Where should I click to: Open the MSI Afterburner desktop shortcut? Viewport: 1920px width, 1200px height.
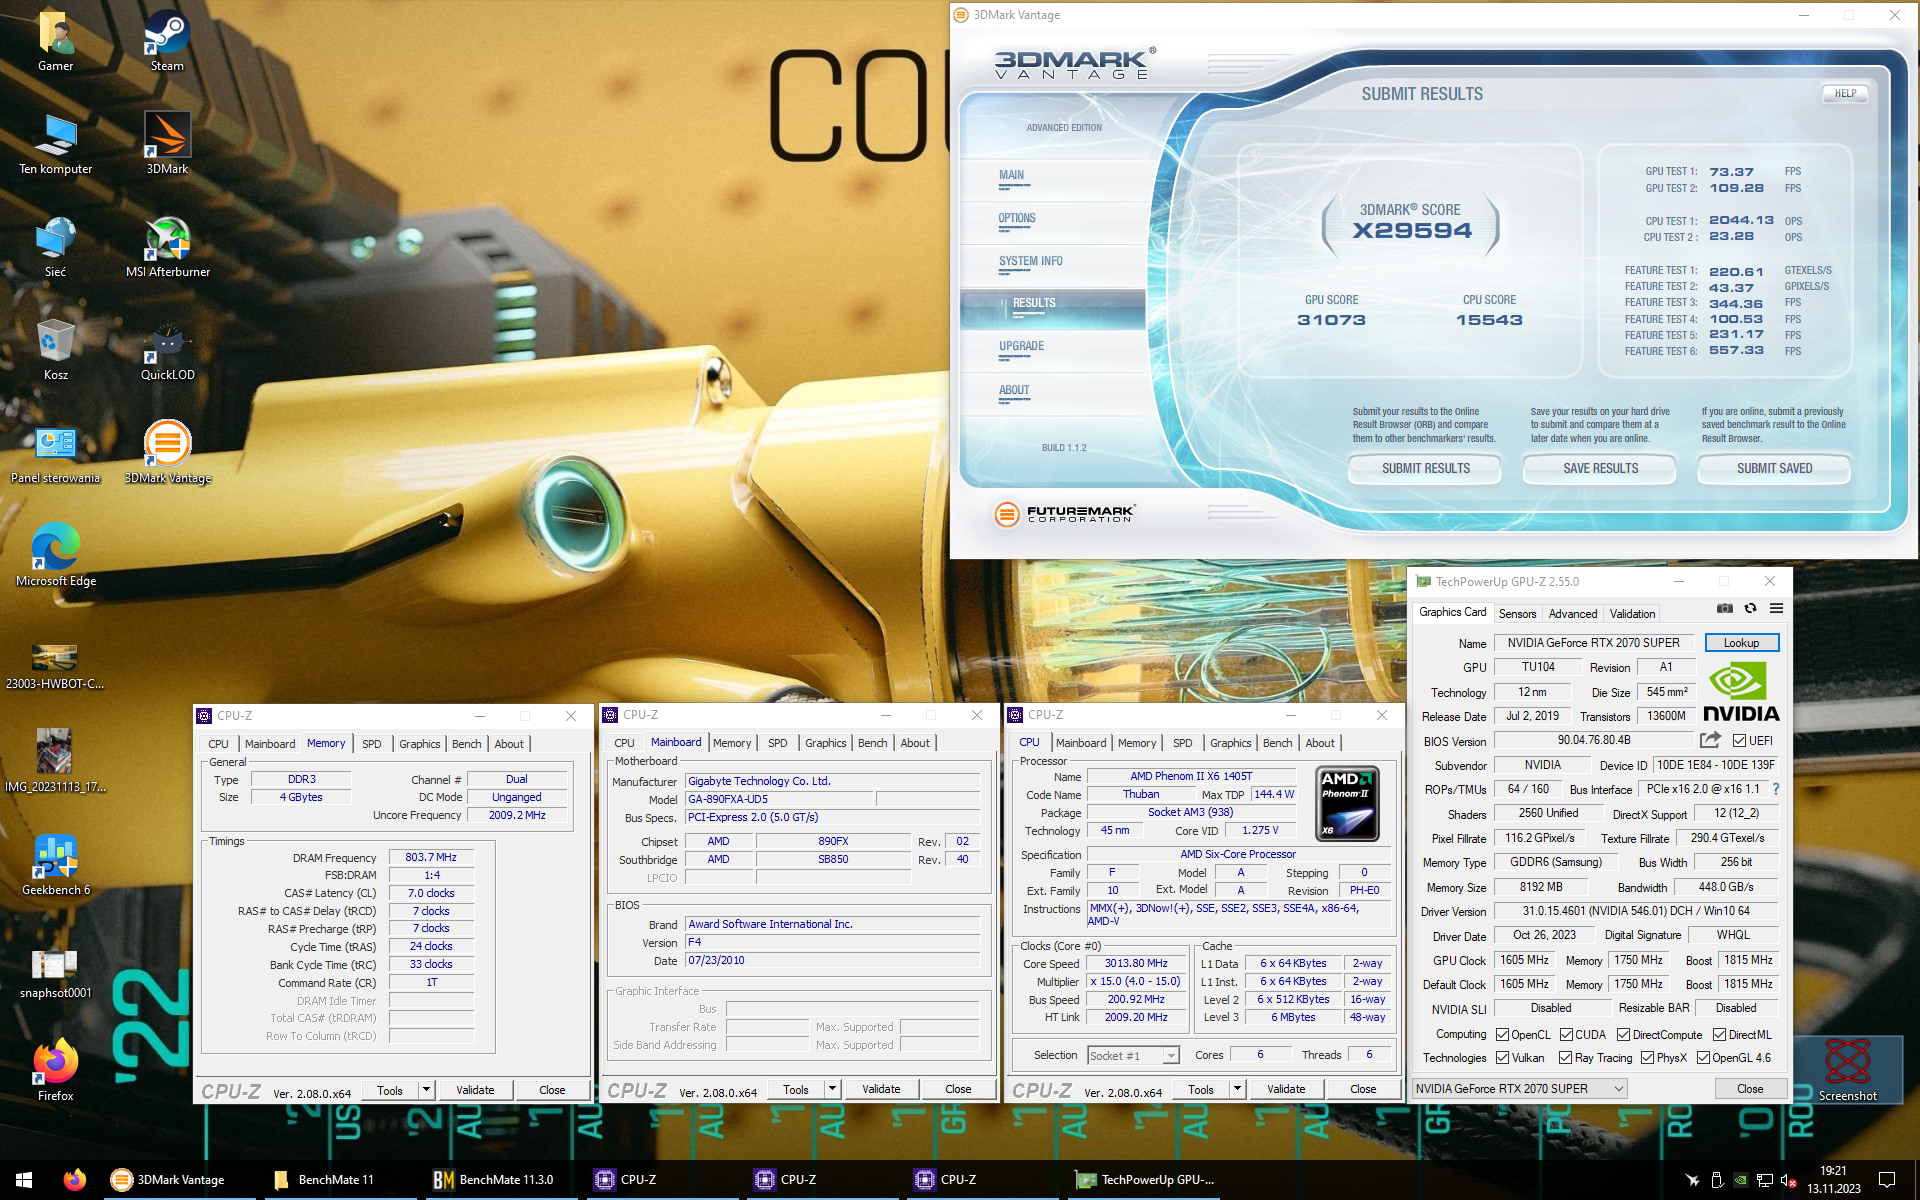167,246
